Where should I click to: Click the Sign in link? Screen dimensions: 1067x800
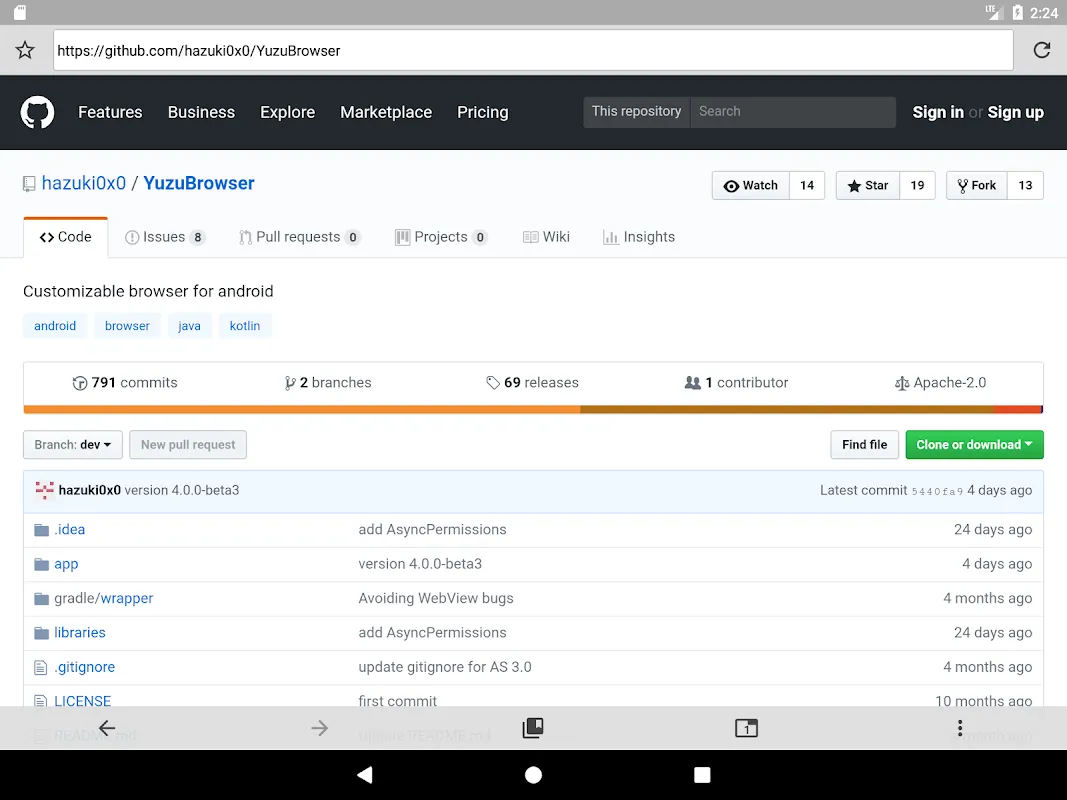tap(938, 112)
